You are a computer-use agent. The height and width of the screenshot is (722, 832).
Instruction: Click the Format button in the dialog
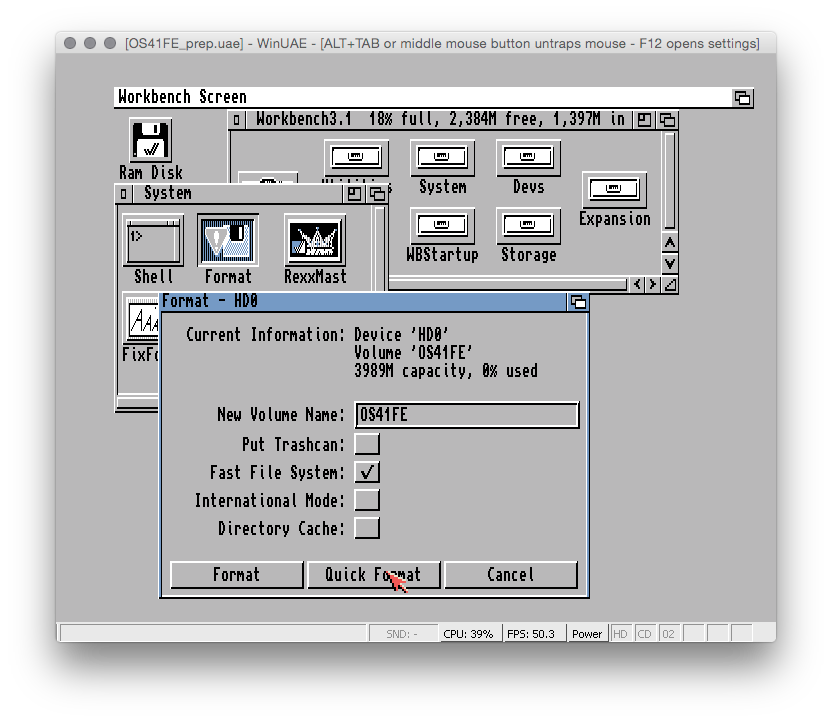click(237, 575)
